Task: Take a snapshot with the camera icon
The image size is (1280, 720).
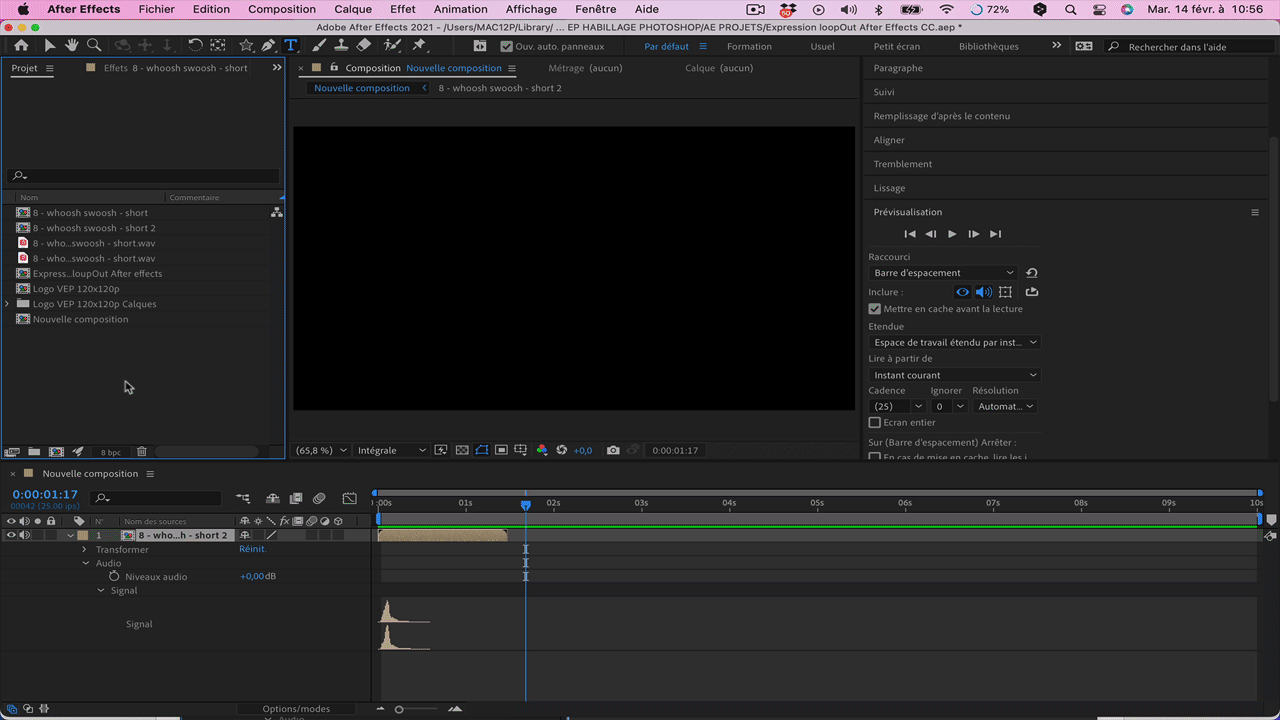Action: point(613,451)
